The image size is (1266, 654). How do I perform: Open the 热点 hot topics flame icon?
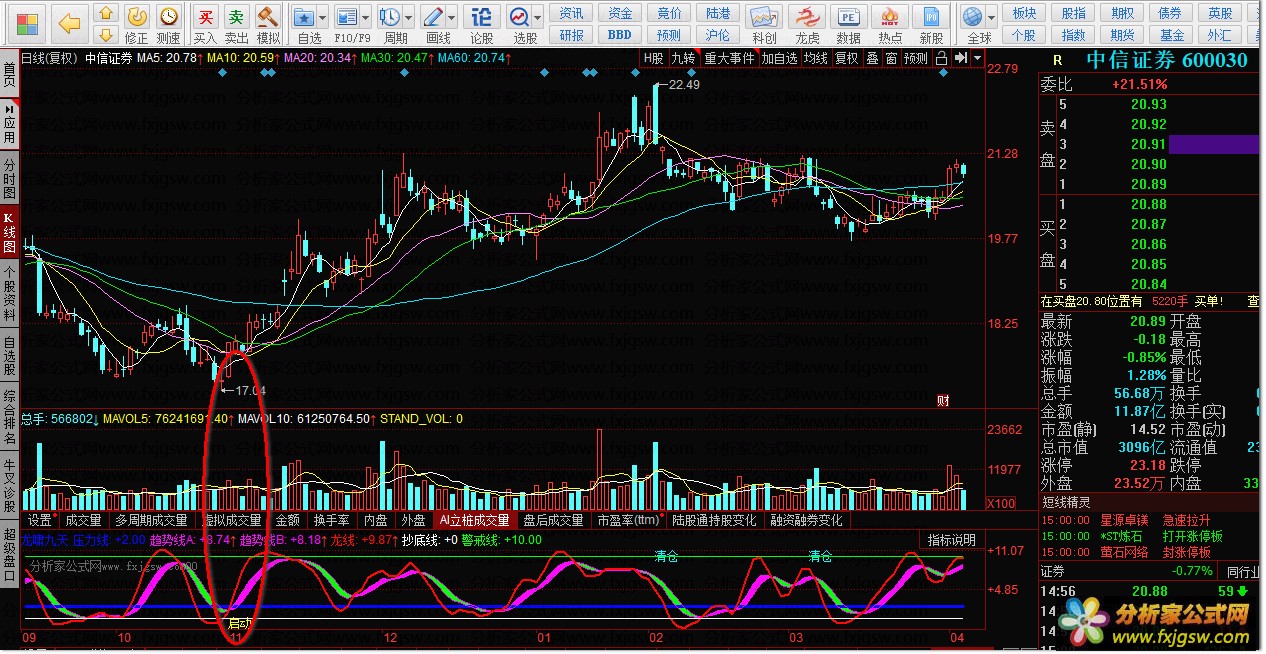(x=890, y=24)
